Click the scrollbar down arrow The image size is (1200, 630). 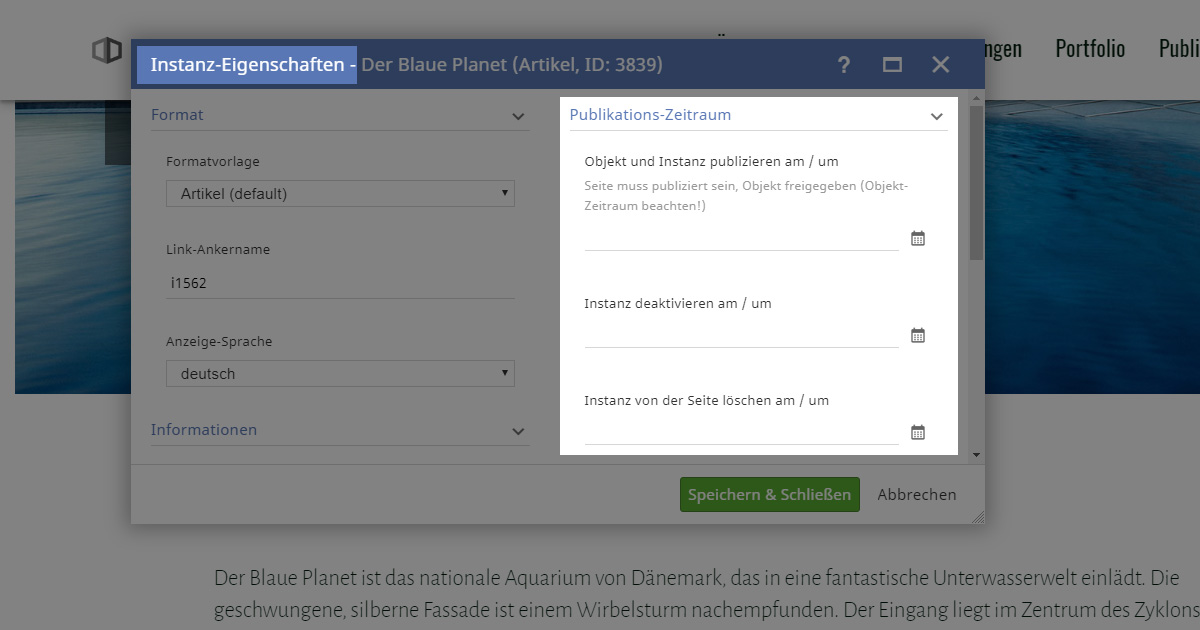[x=976, y=455]
